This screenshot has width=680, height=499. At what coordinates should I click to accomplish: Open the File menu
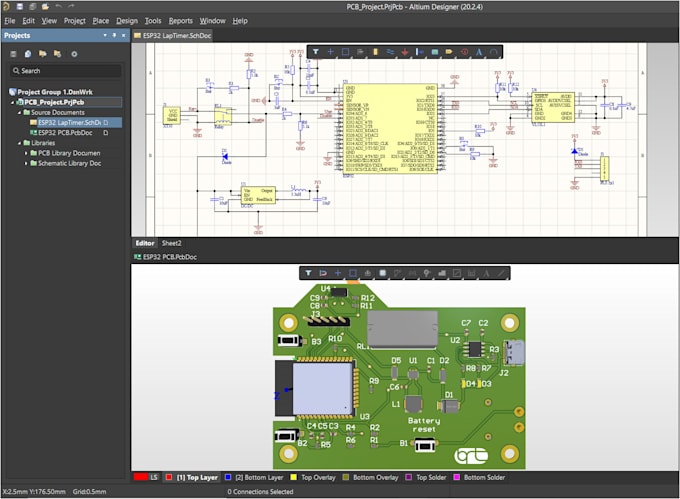[10, 21]
